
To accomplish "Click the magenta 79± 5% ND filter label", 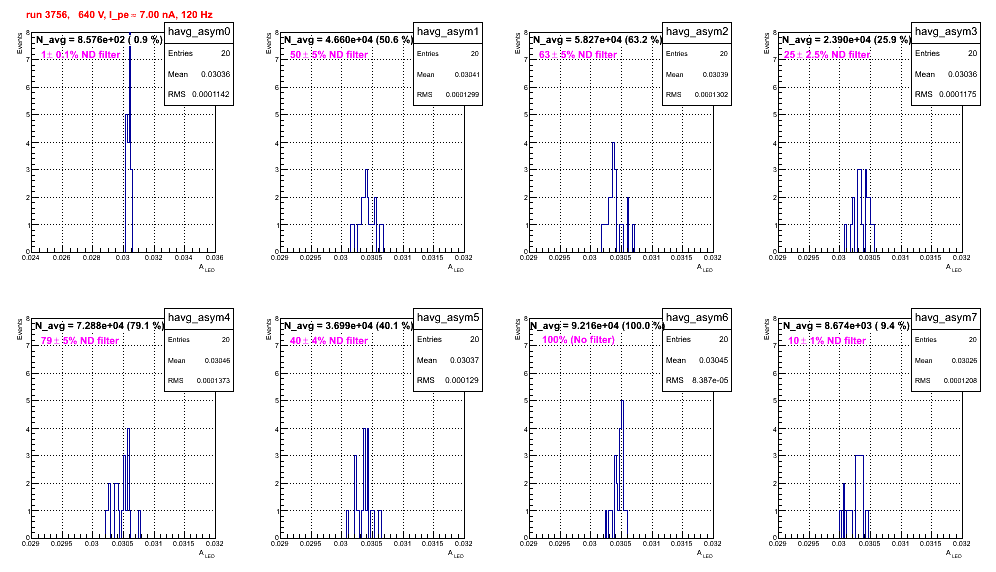I will (x=80, y=341).
